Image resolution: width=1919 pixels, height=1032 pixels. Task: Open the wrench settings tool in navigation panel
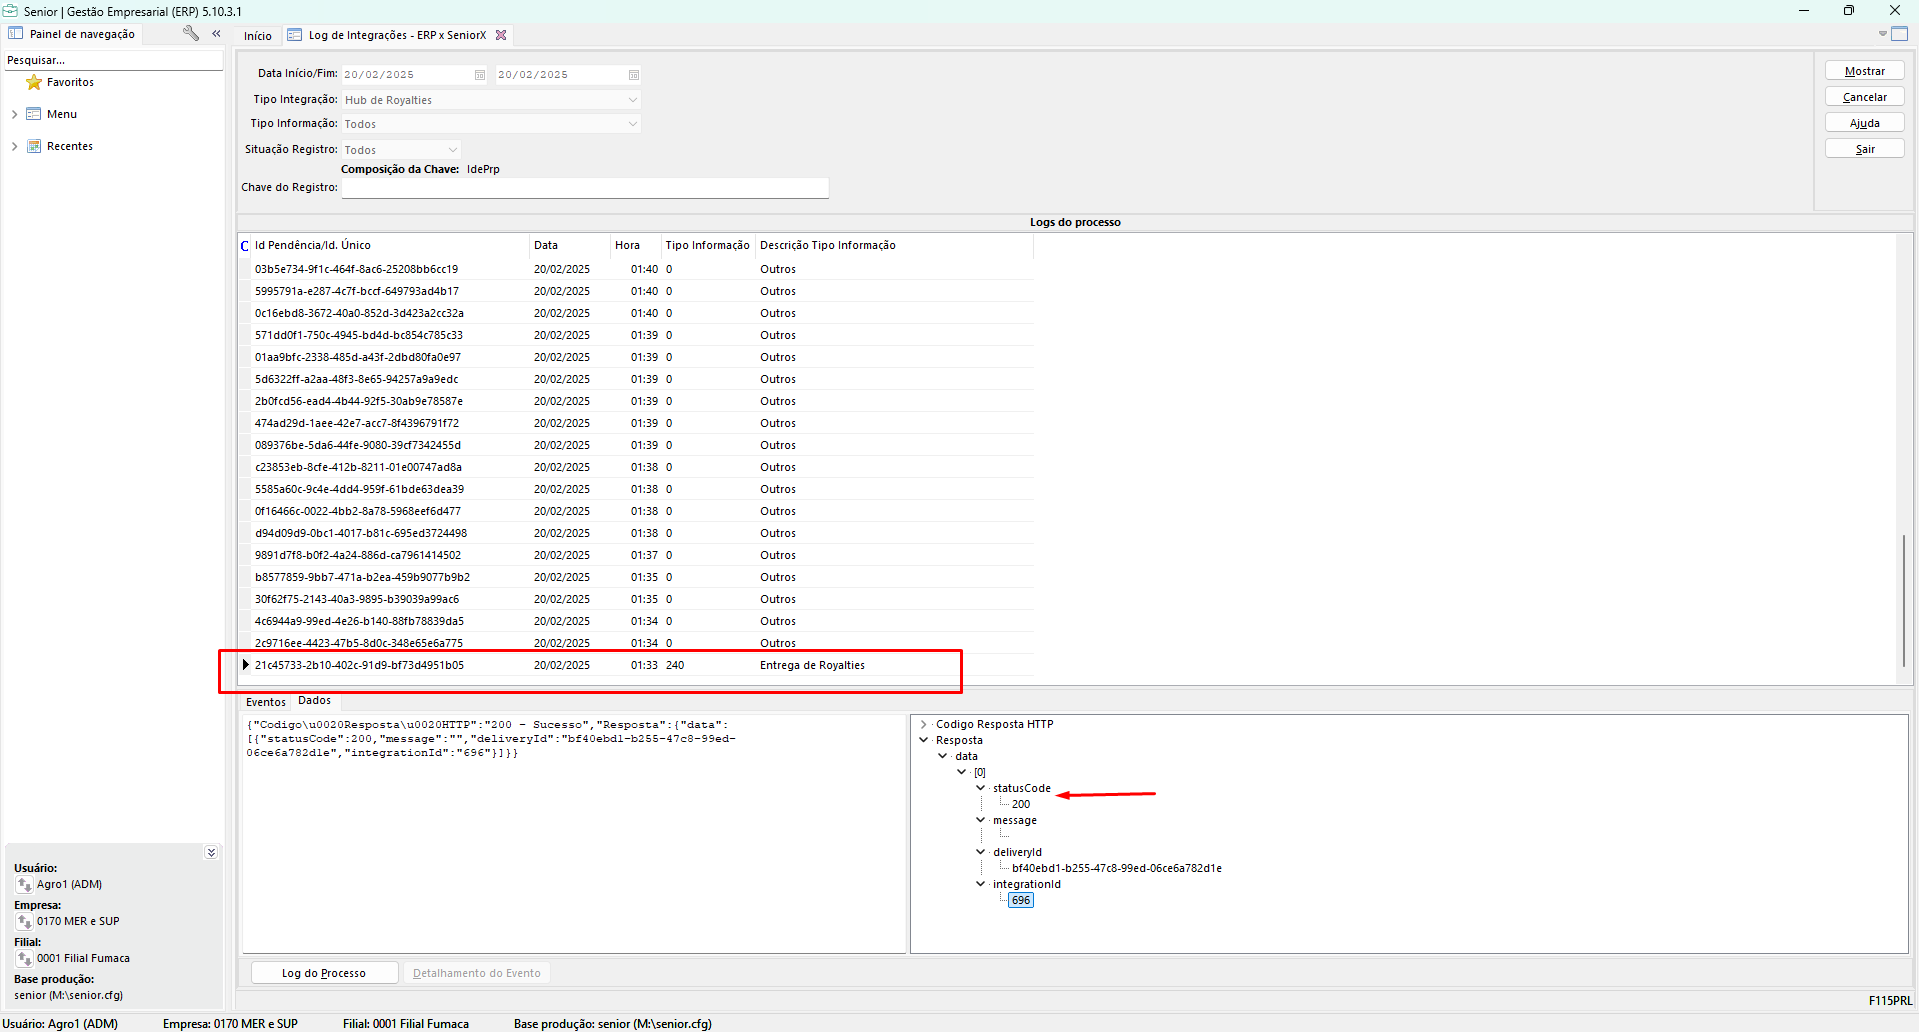[190, 33]
